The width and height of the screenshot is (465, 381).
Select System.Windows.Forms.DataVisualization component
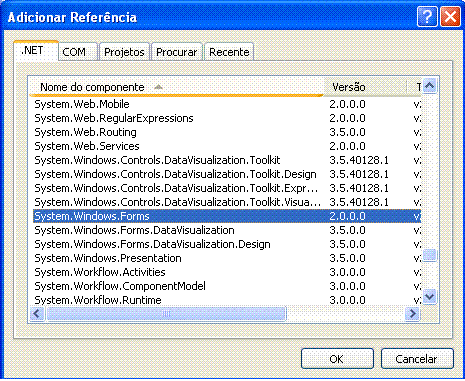click(134, 230)
